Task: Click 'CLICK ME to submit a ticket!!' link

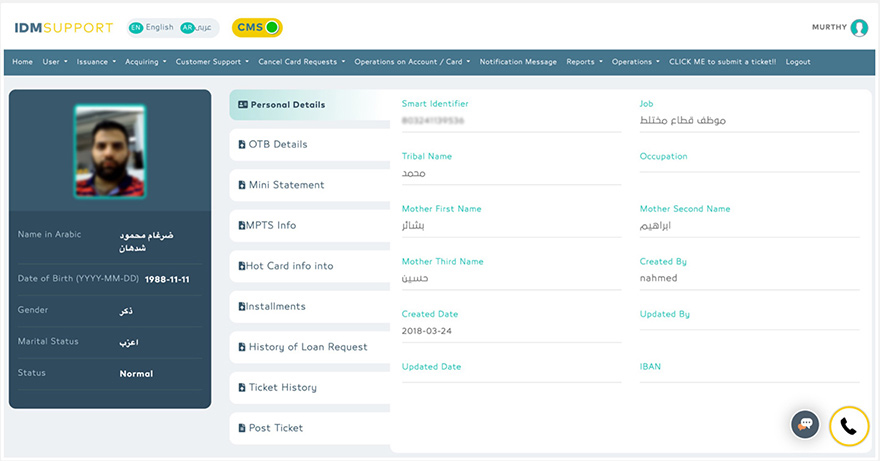Action: [x=722, y=62]
